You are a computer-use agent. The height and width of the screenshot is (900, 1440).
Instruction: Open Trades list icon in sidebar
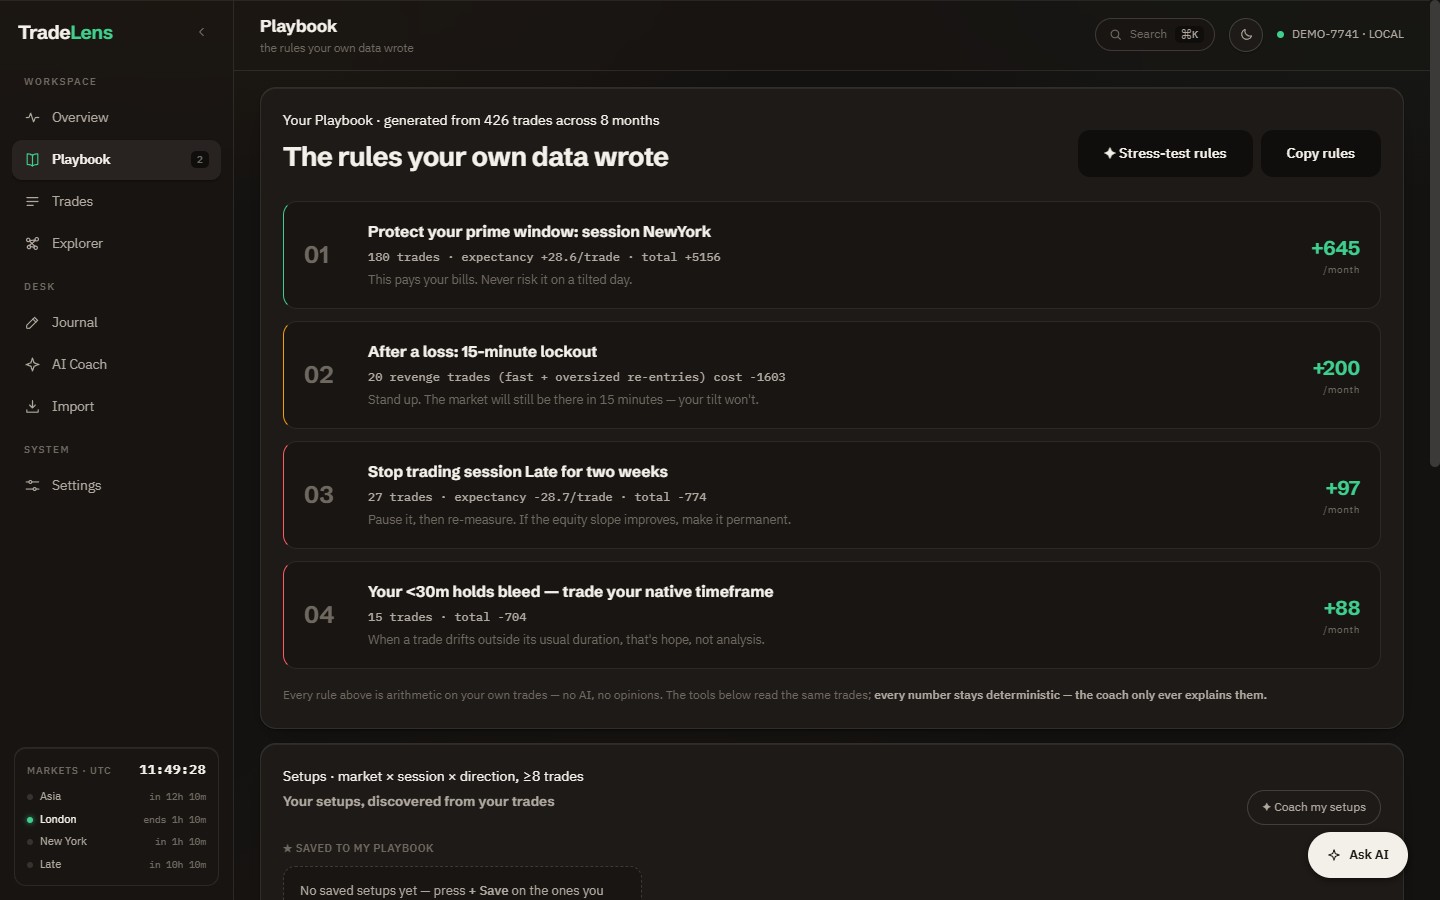32,201
